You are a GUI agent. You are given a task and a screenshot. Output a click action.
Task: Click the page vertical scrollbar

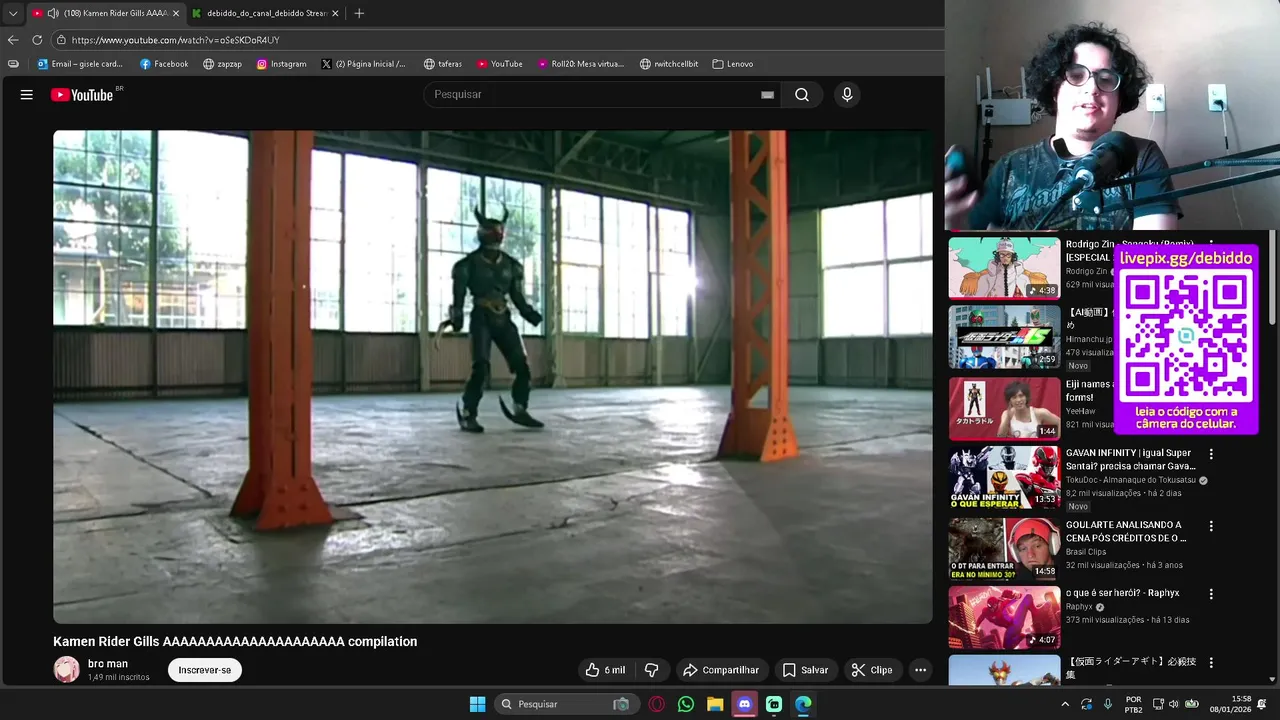[1272, 280]
